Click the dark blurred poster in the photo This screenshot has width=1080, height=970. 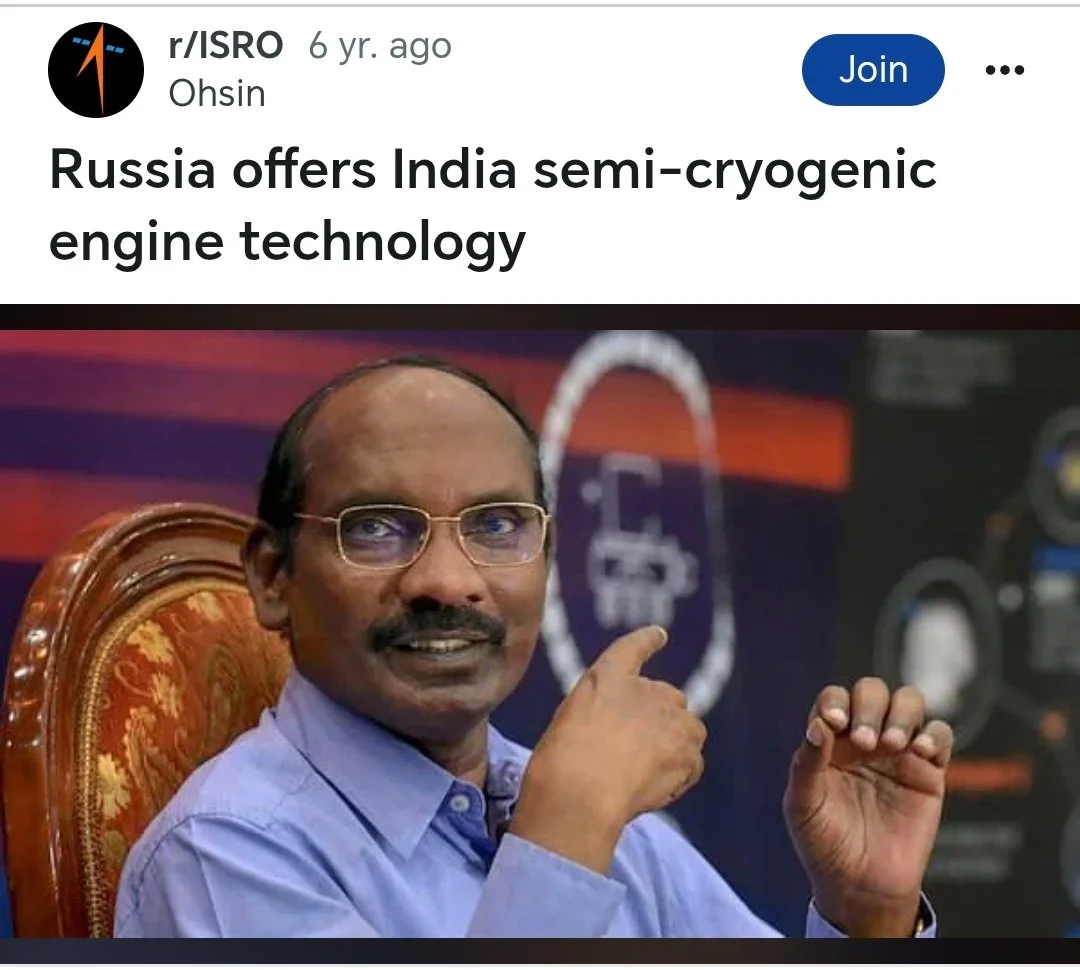(964, 634)
